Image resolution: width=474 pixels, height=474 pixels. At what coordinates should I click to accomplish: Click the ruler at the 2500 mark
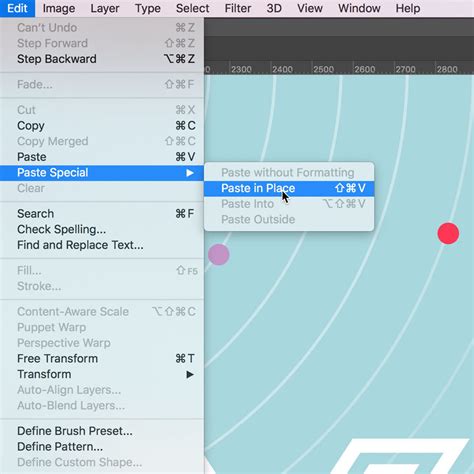tap(323, 69)
